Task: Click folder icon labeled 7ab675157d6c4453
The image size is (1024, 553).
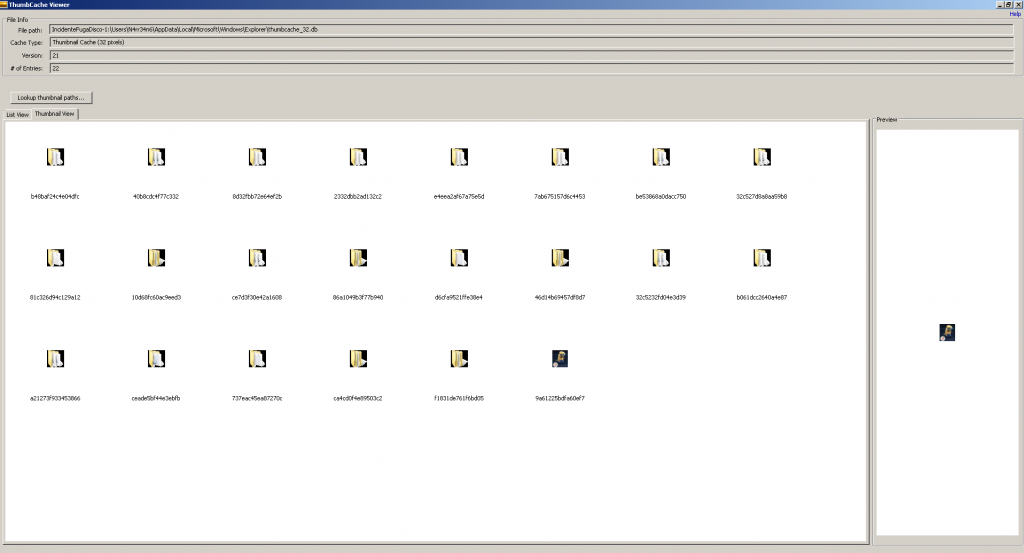Action: pos(560,157)
